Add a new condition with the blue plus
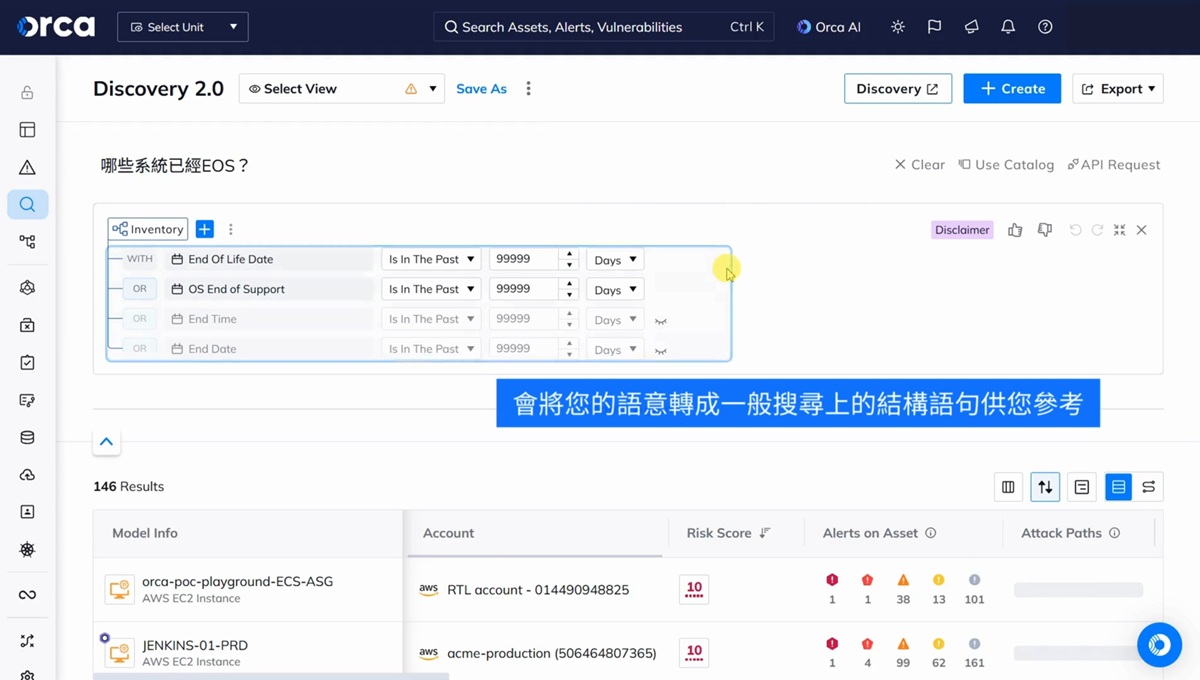Image resolution: width=1200 pixels, height=680 pixels. (204, 229)
